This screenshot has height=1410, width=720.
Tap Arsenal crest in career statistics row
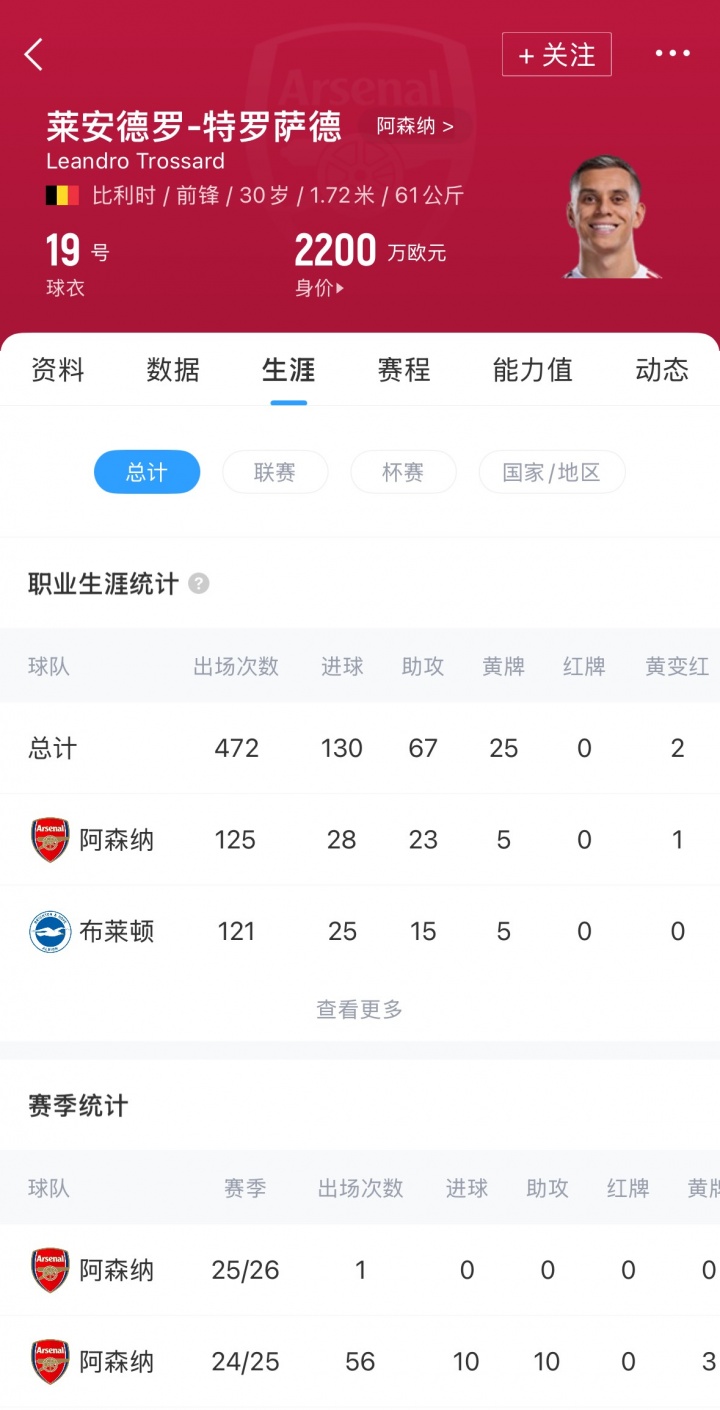50,840
